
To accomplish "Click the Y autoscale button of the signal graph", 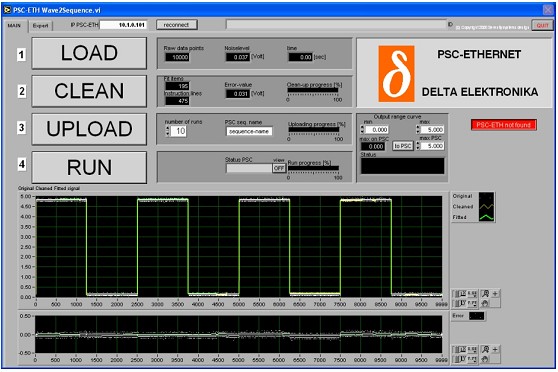I will pos(463,303).
